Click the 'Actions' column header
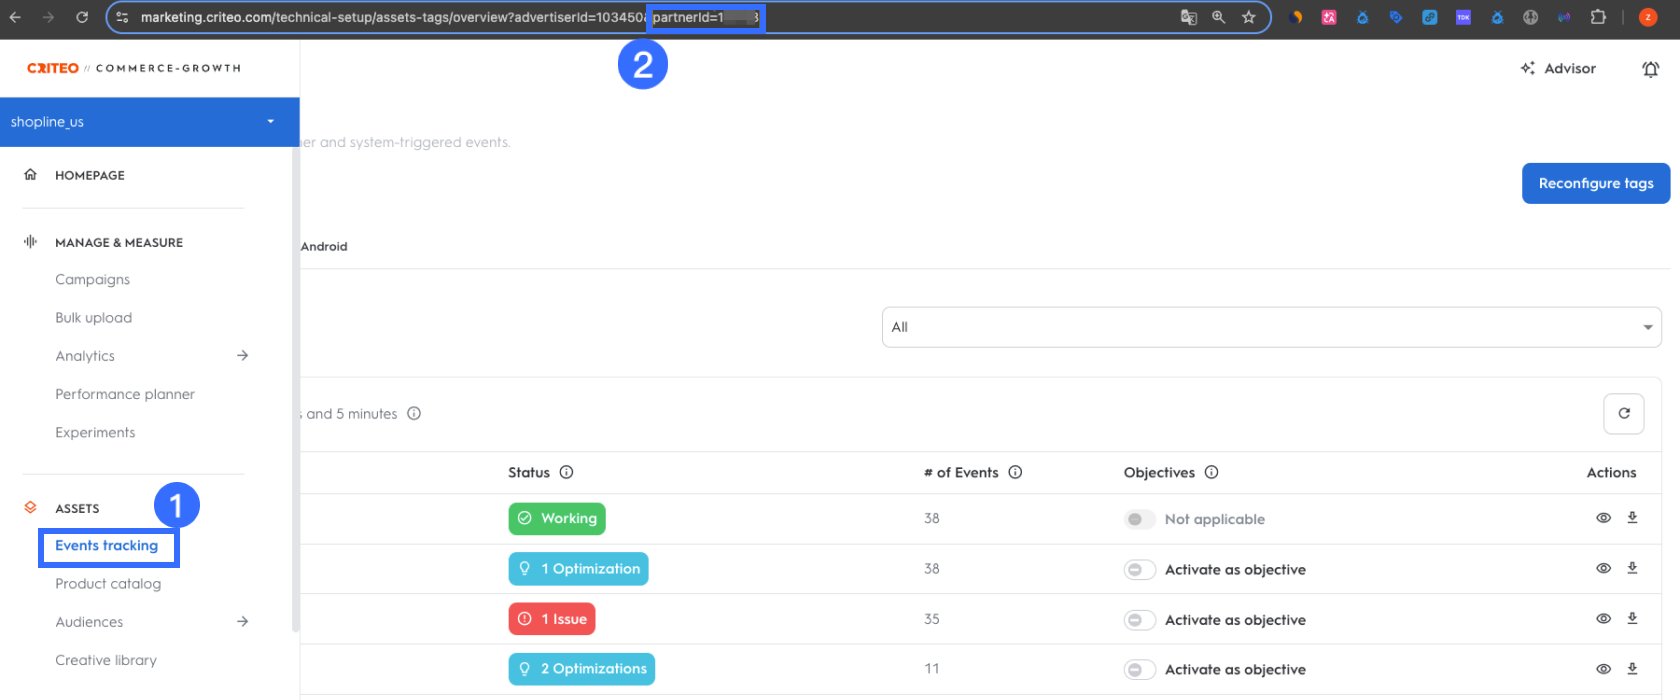The height and width of the screenshot is (700, 1680). click(1611, 472)
